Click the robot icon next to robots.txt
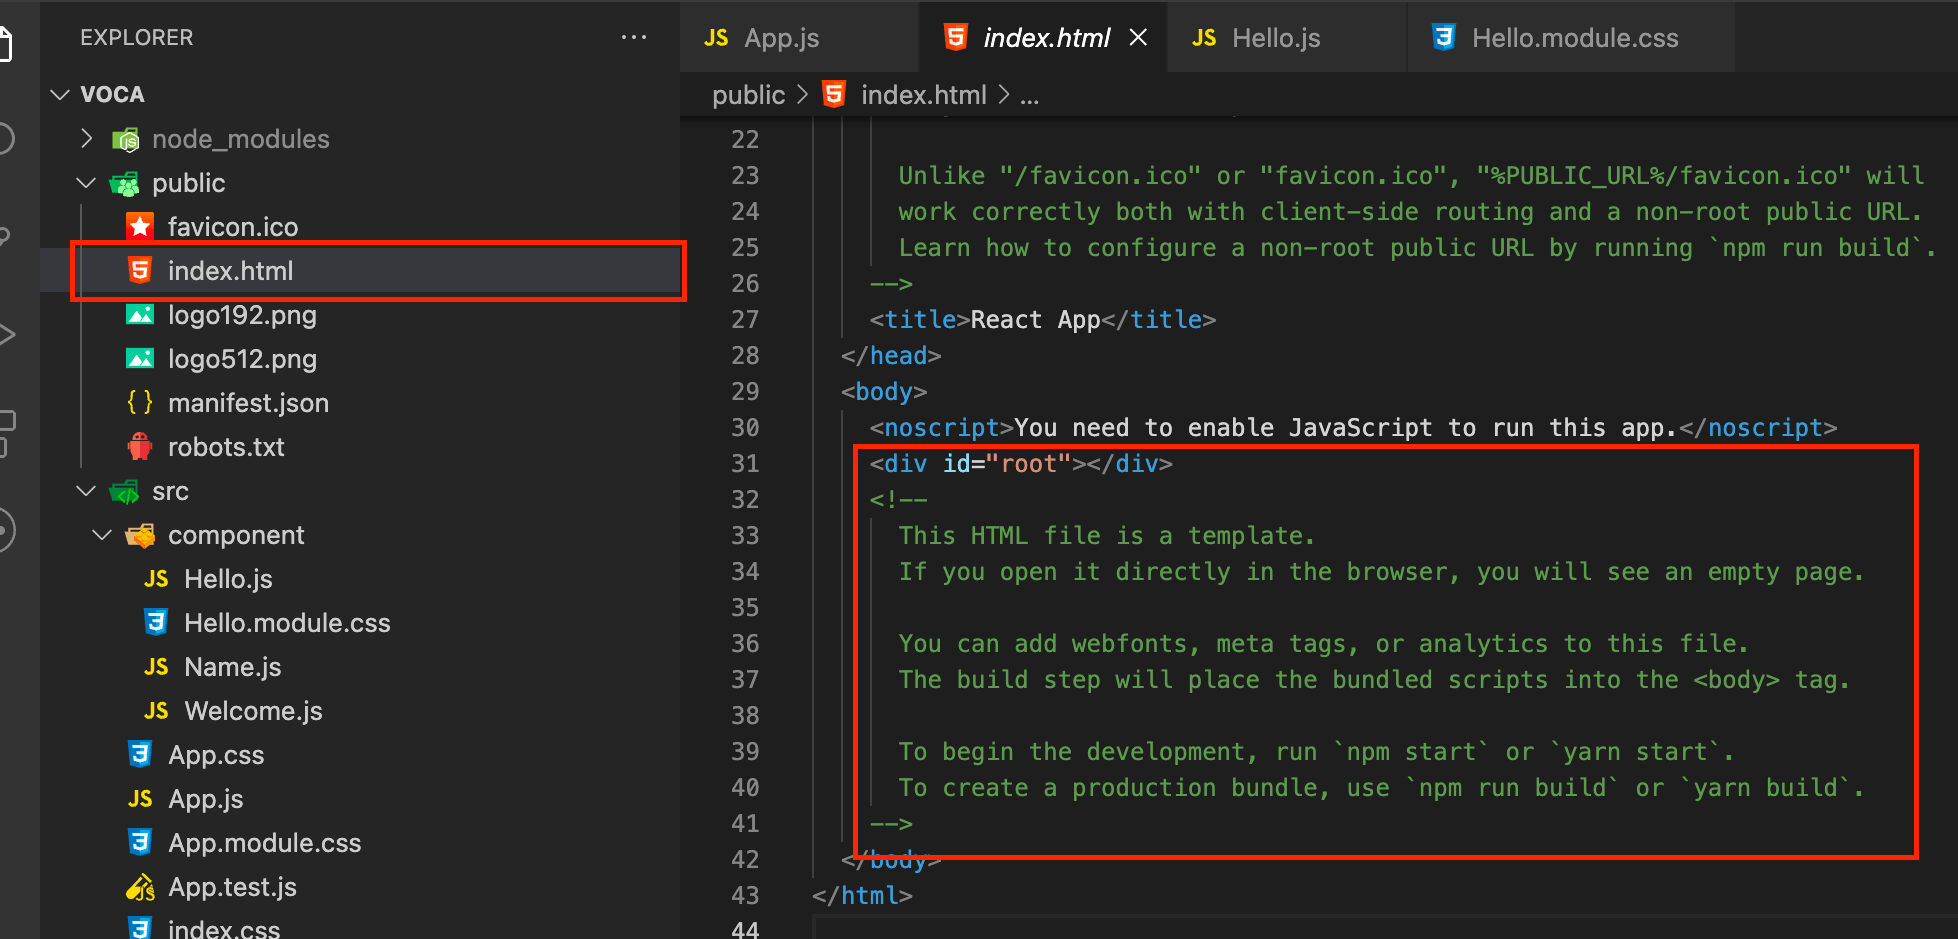This screenshot has height=939, width=1958. click(x=140, y=446)
